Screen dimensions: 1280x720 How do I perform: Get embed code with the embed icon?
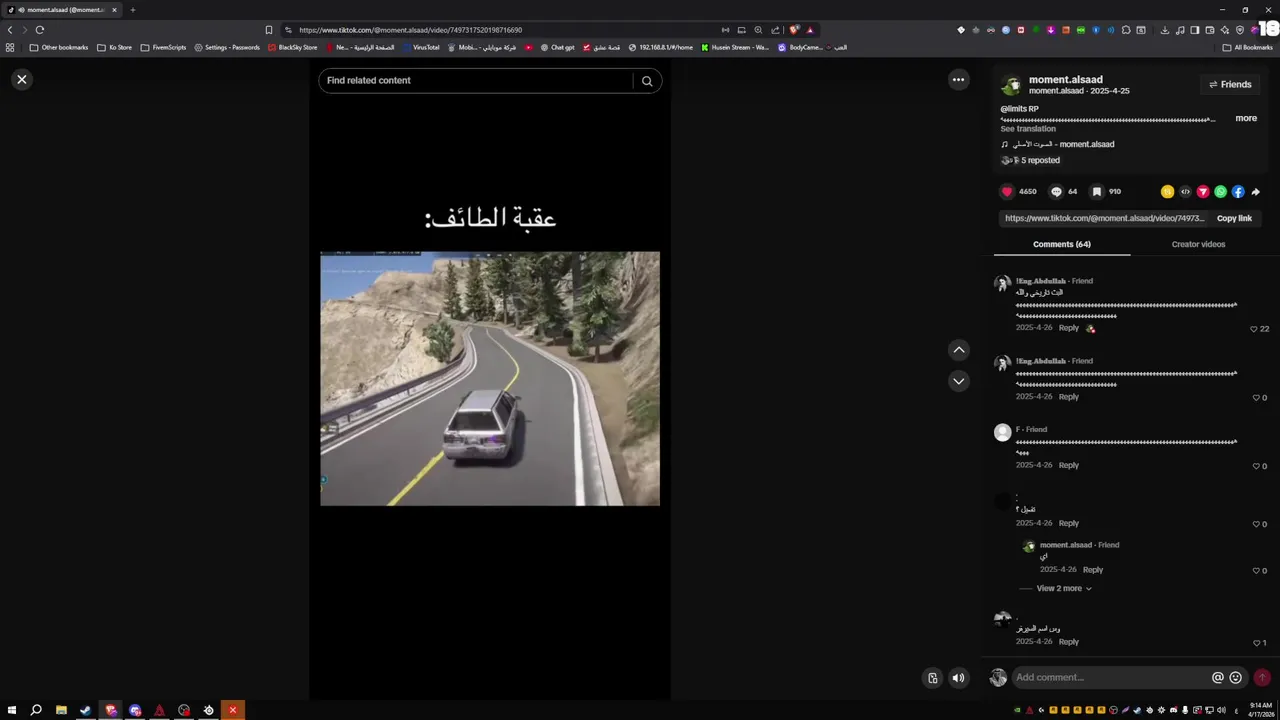(1185, 192)
